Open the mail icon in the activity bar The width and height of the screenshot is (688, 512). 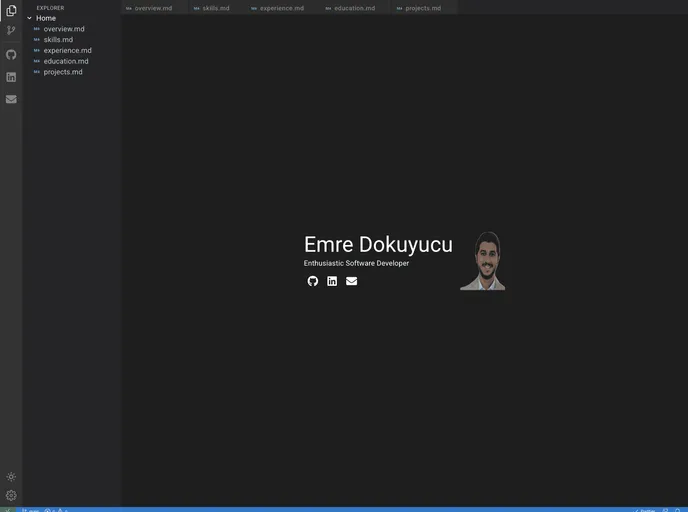point(11,99)
